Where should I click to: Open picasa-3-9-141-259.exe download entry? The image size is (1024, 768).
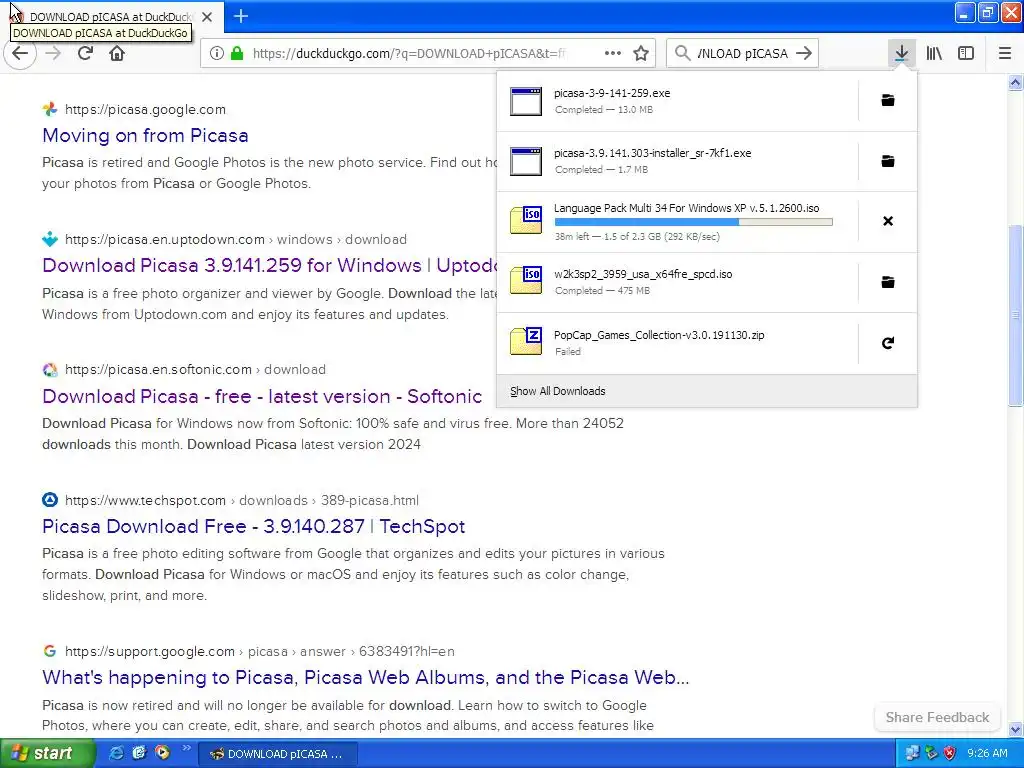[677, 101]
